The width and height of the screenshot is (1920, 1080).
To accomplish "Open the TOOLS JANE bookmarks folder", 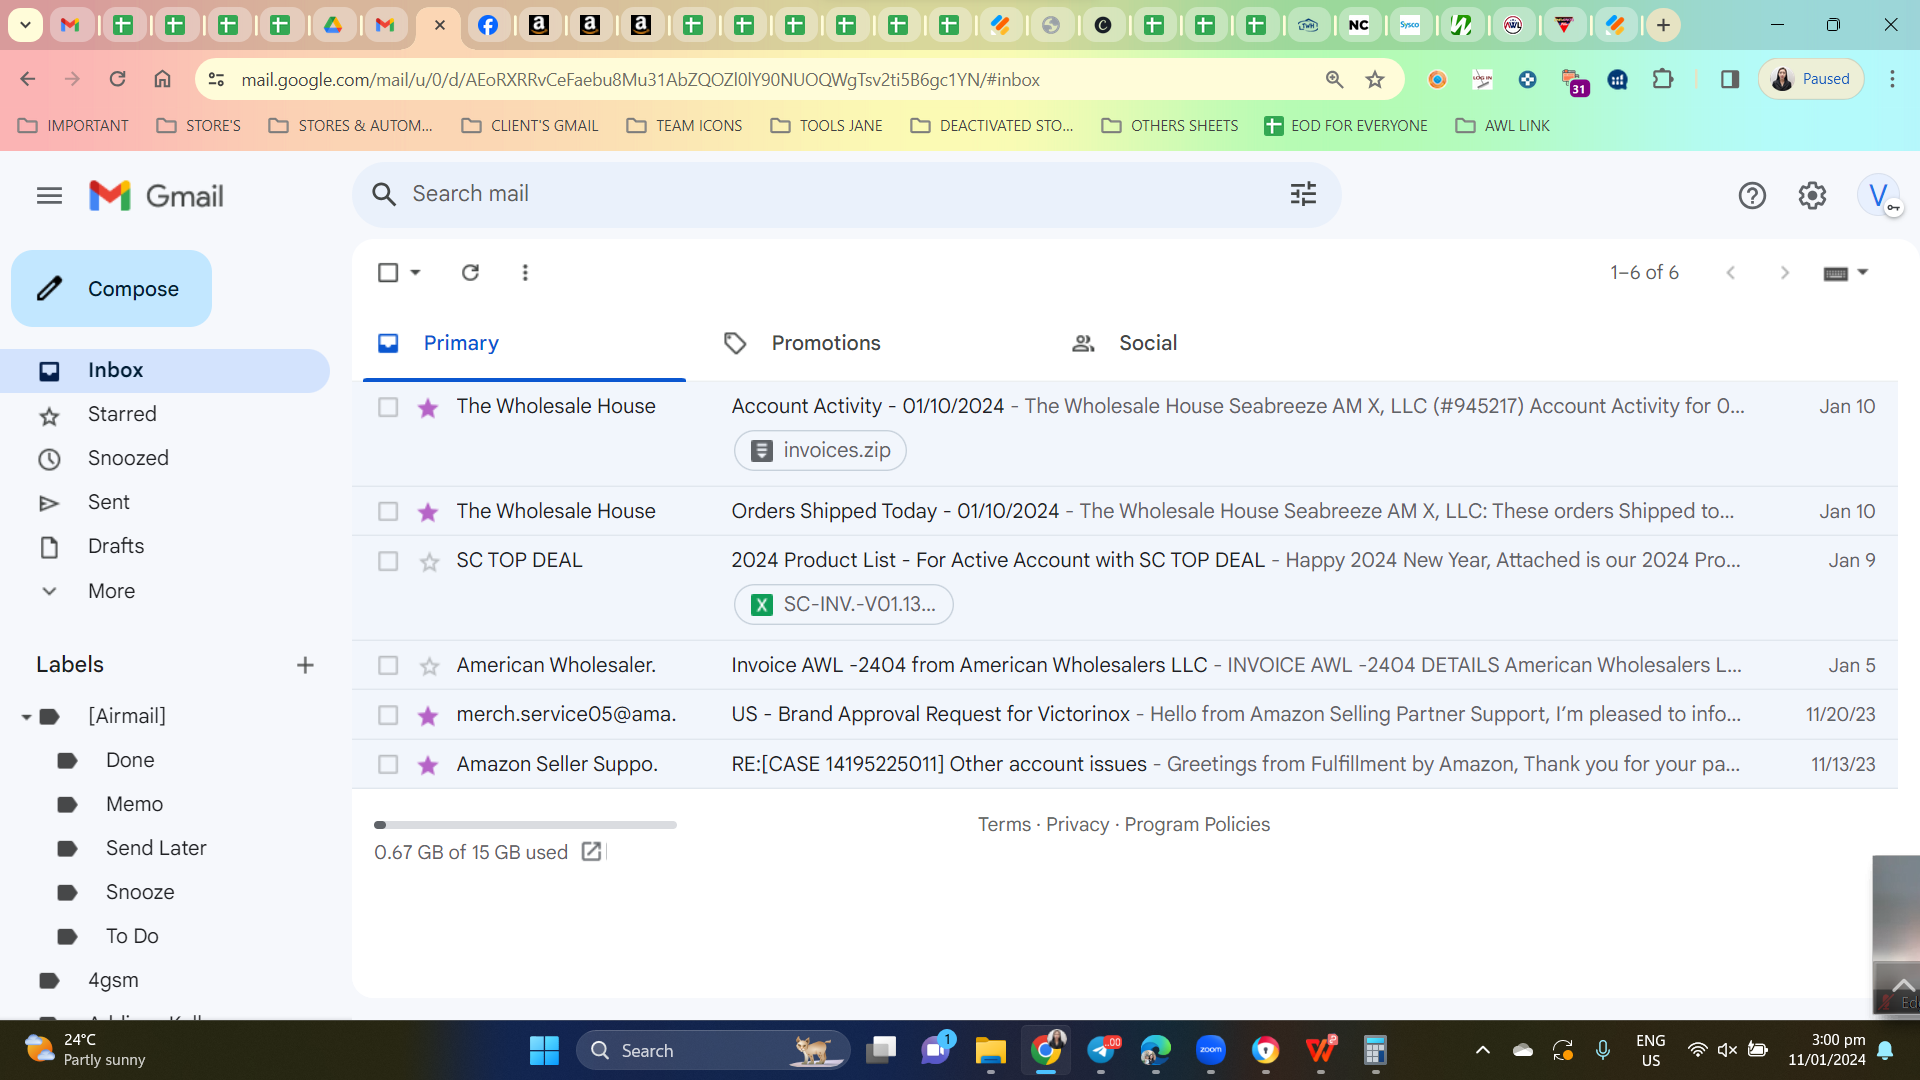I will click(826, 126).
